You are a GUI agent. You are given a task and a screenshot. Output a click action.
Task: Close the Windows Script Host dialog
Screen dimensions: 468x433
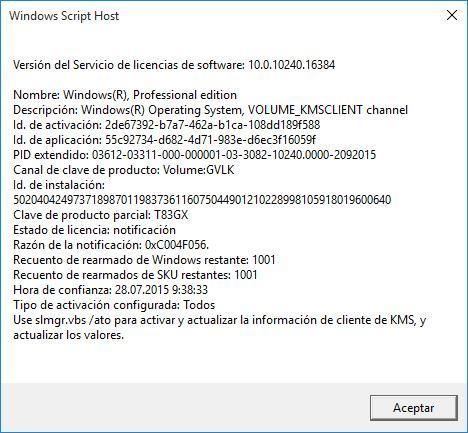(452, 15)
